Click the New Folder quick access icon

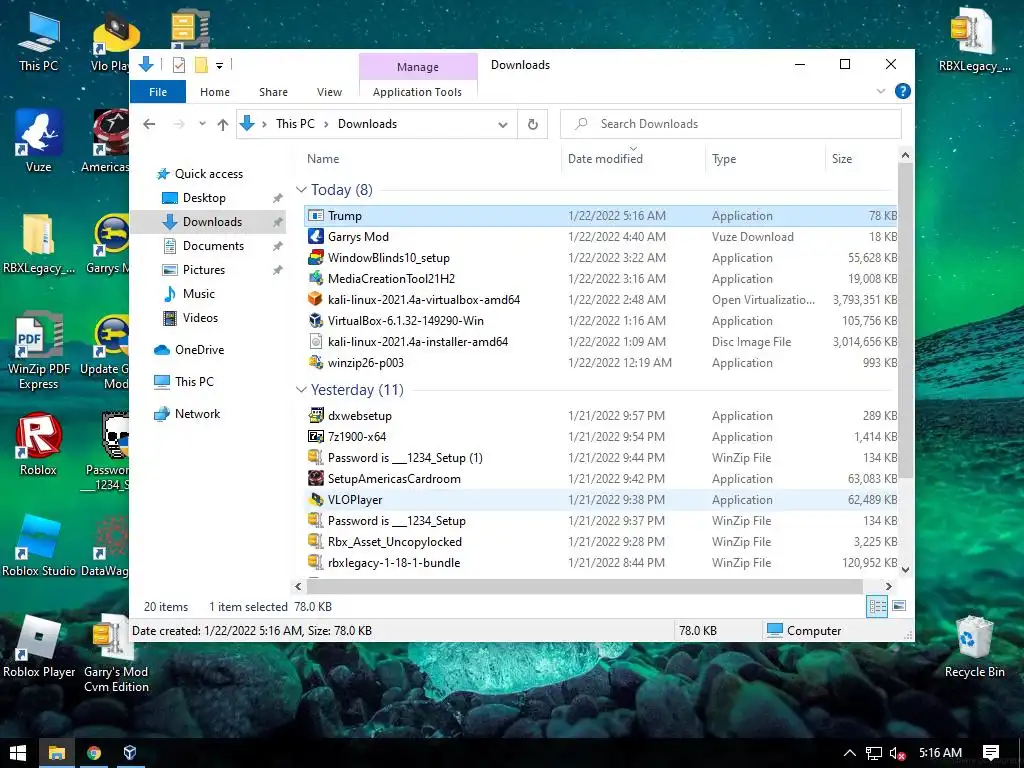(x=201, y=65)
